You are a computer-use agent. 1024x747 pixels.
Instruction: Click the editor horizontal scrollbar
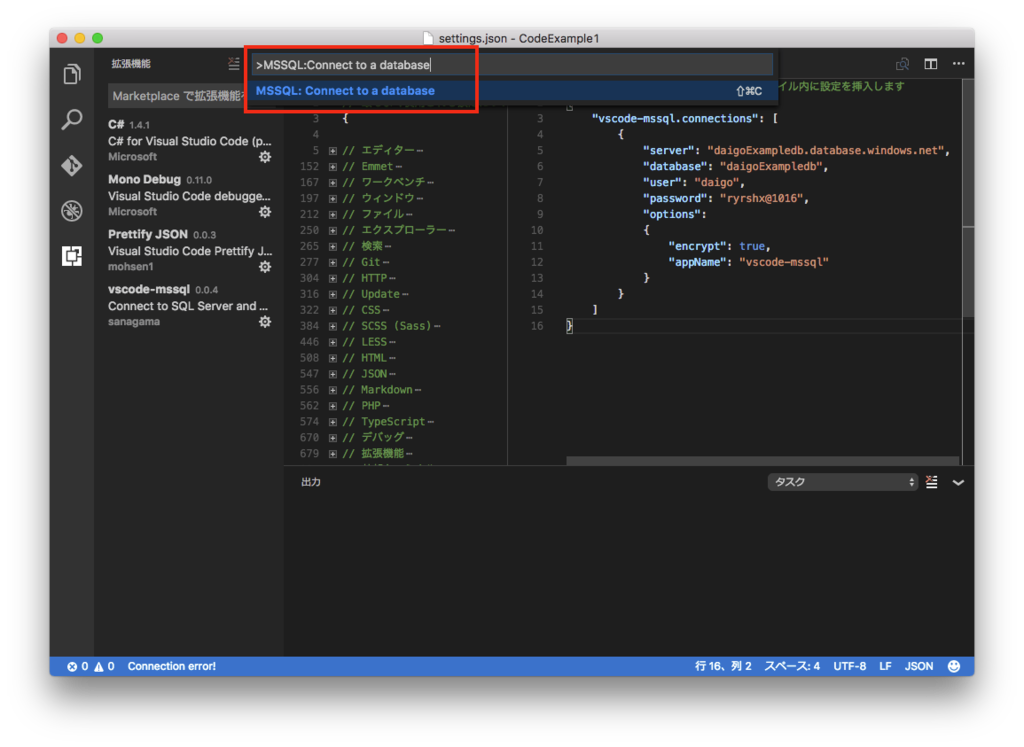[x=763, y=461]
